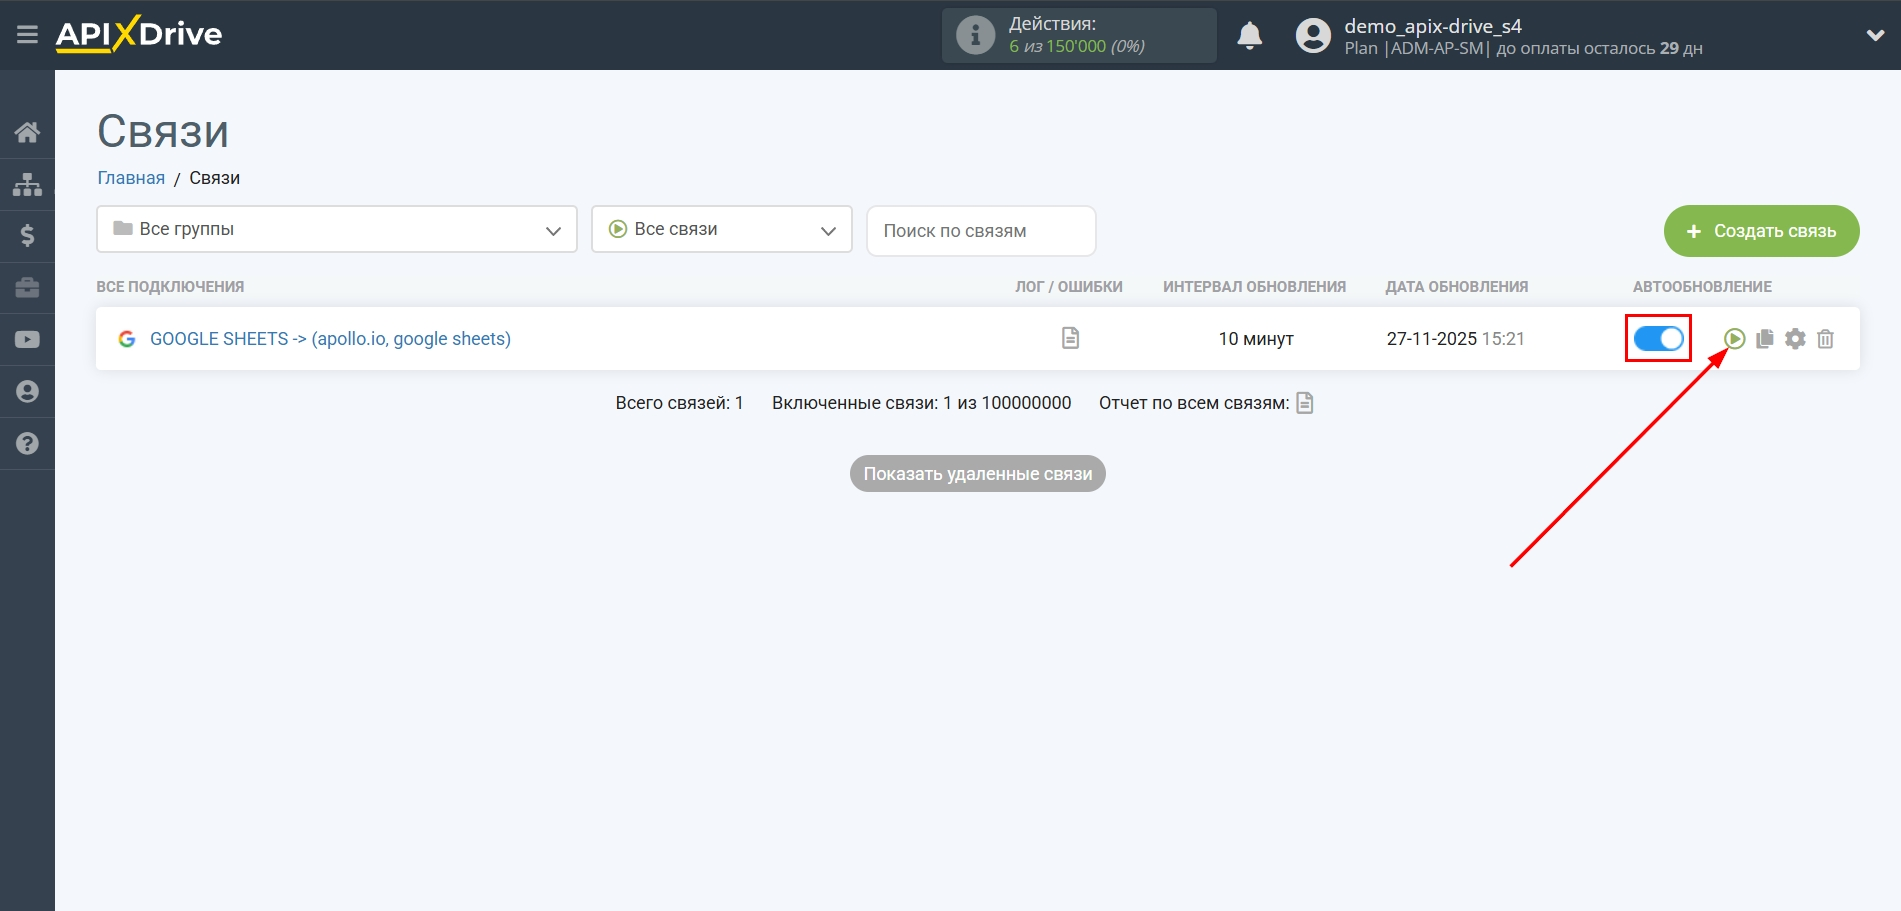Click the 'Показать удаленные связи' button

point(977,474)
